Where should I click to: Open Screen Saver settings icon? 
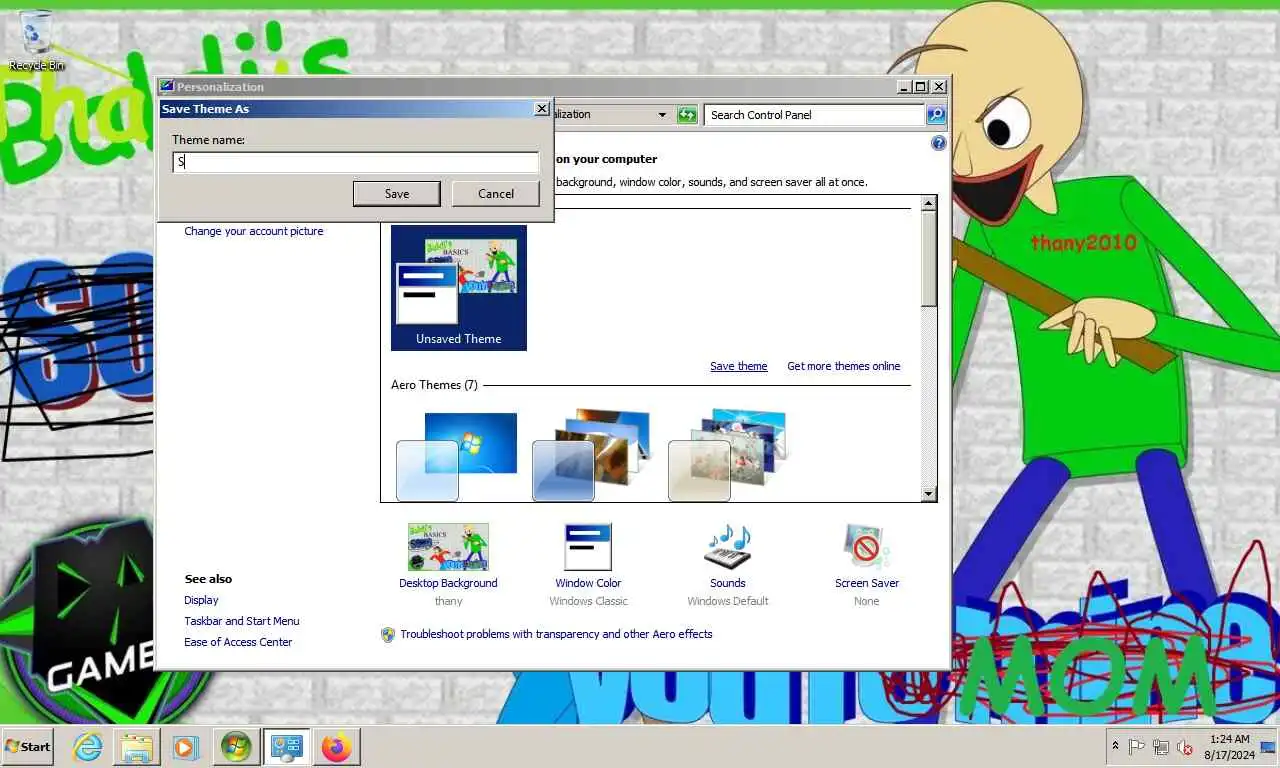tap(867, 547)
